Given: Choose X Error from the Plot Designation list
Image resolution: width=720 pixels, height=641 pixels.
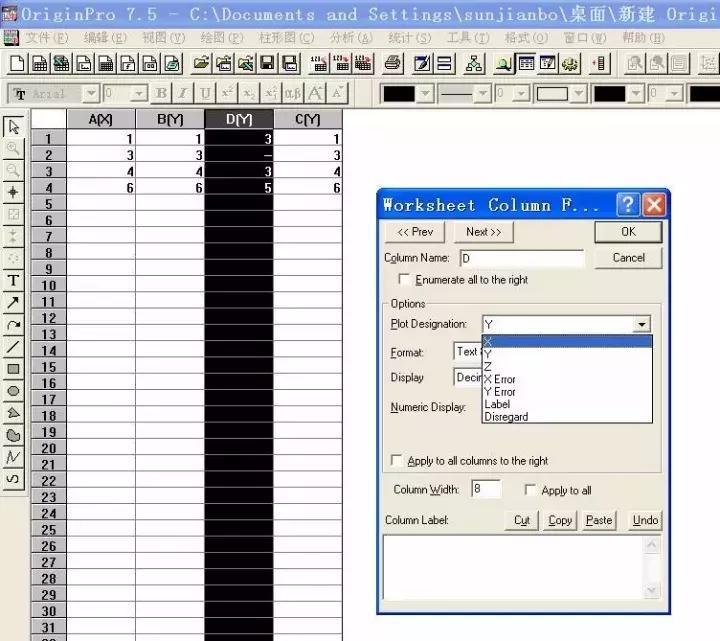Looking at the screenshot, I should point(499,380).
